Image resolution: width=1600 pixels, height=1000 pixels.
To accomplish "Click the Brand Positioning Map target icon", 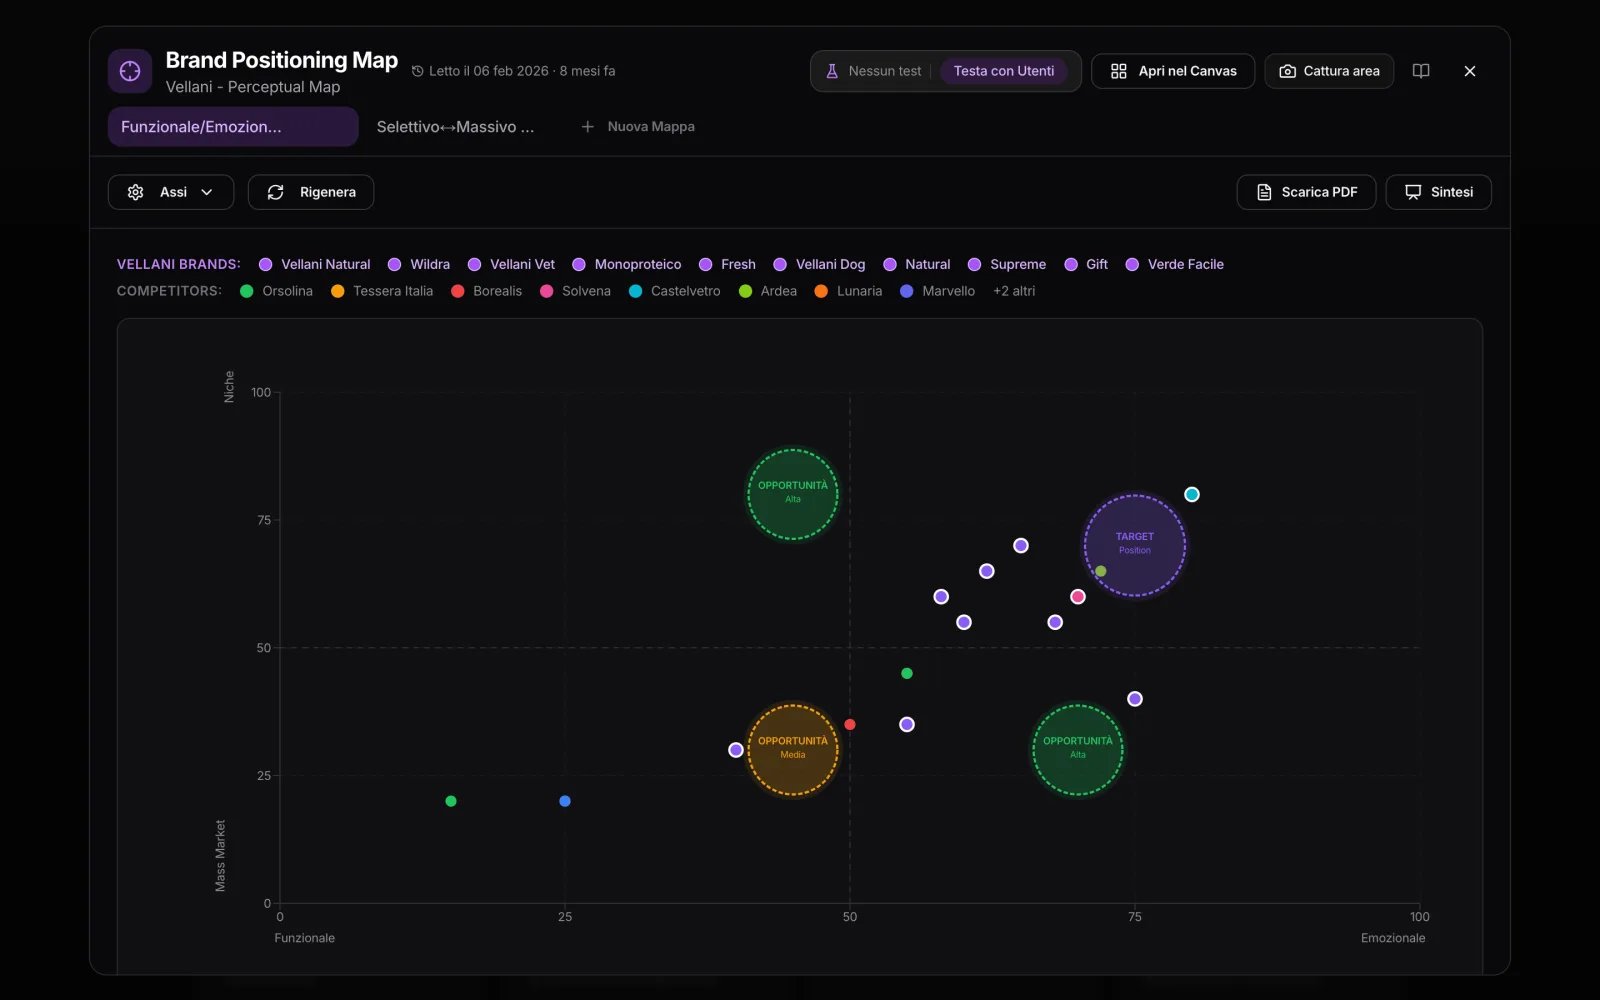I will click(130, 71).
